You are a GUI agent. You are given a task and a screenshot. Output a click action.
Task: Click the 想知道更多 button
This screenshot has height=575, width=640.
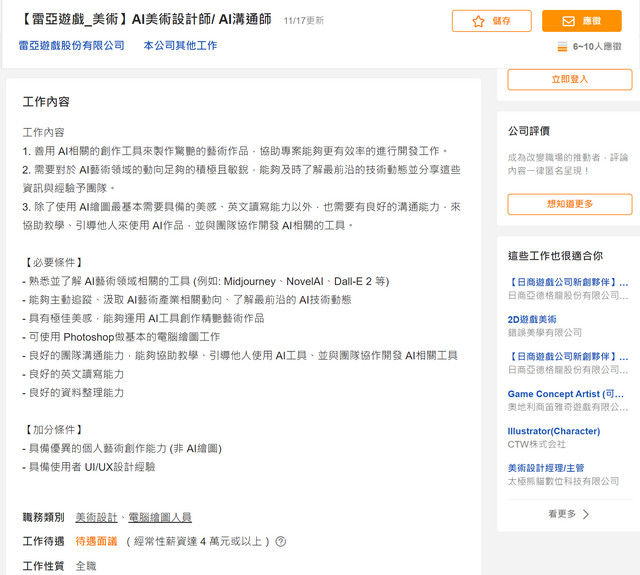click(x=570, y=204)
